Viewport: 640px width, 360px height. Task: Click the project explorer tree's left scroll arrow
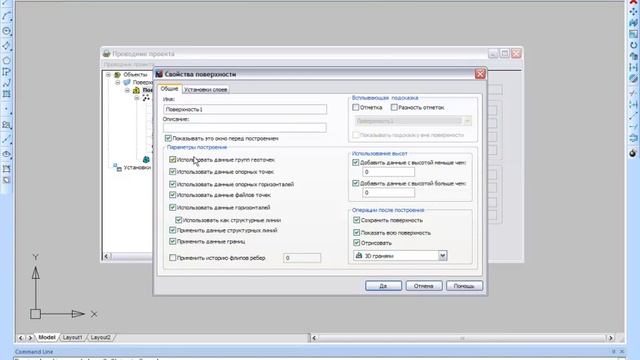point(107,256)
